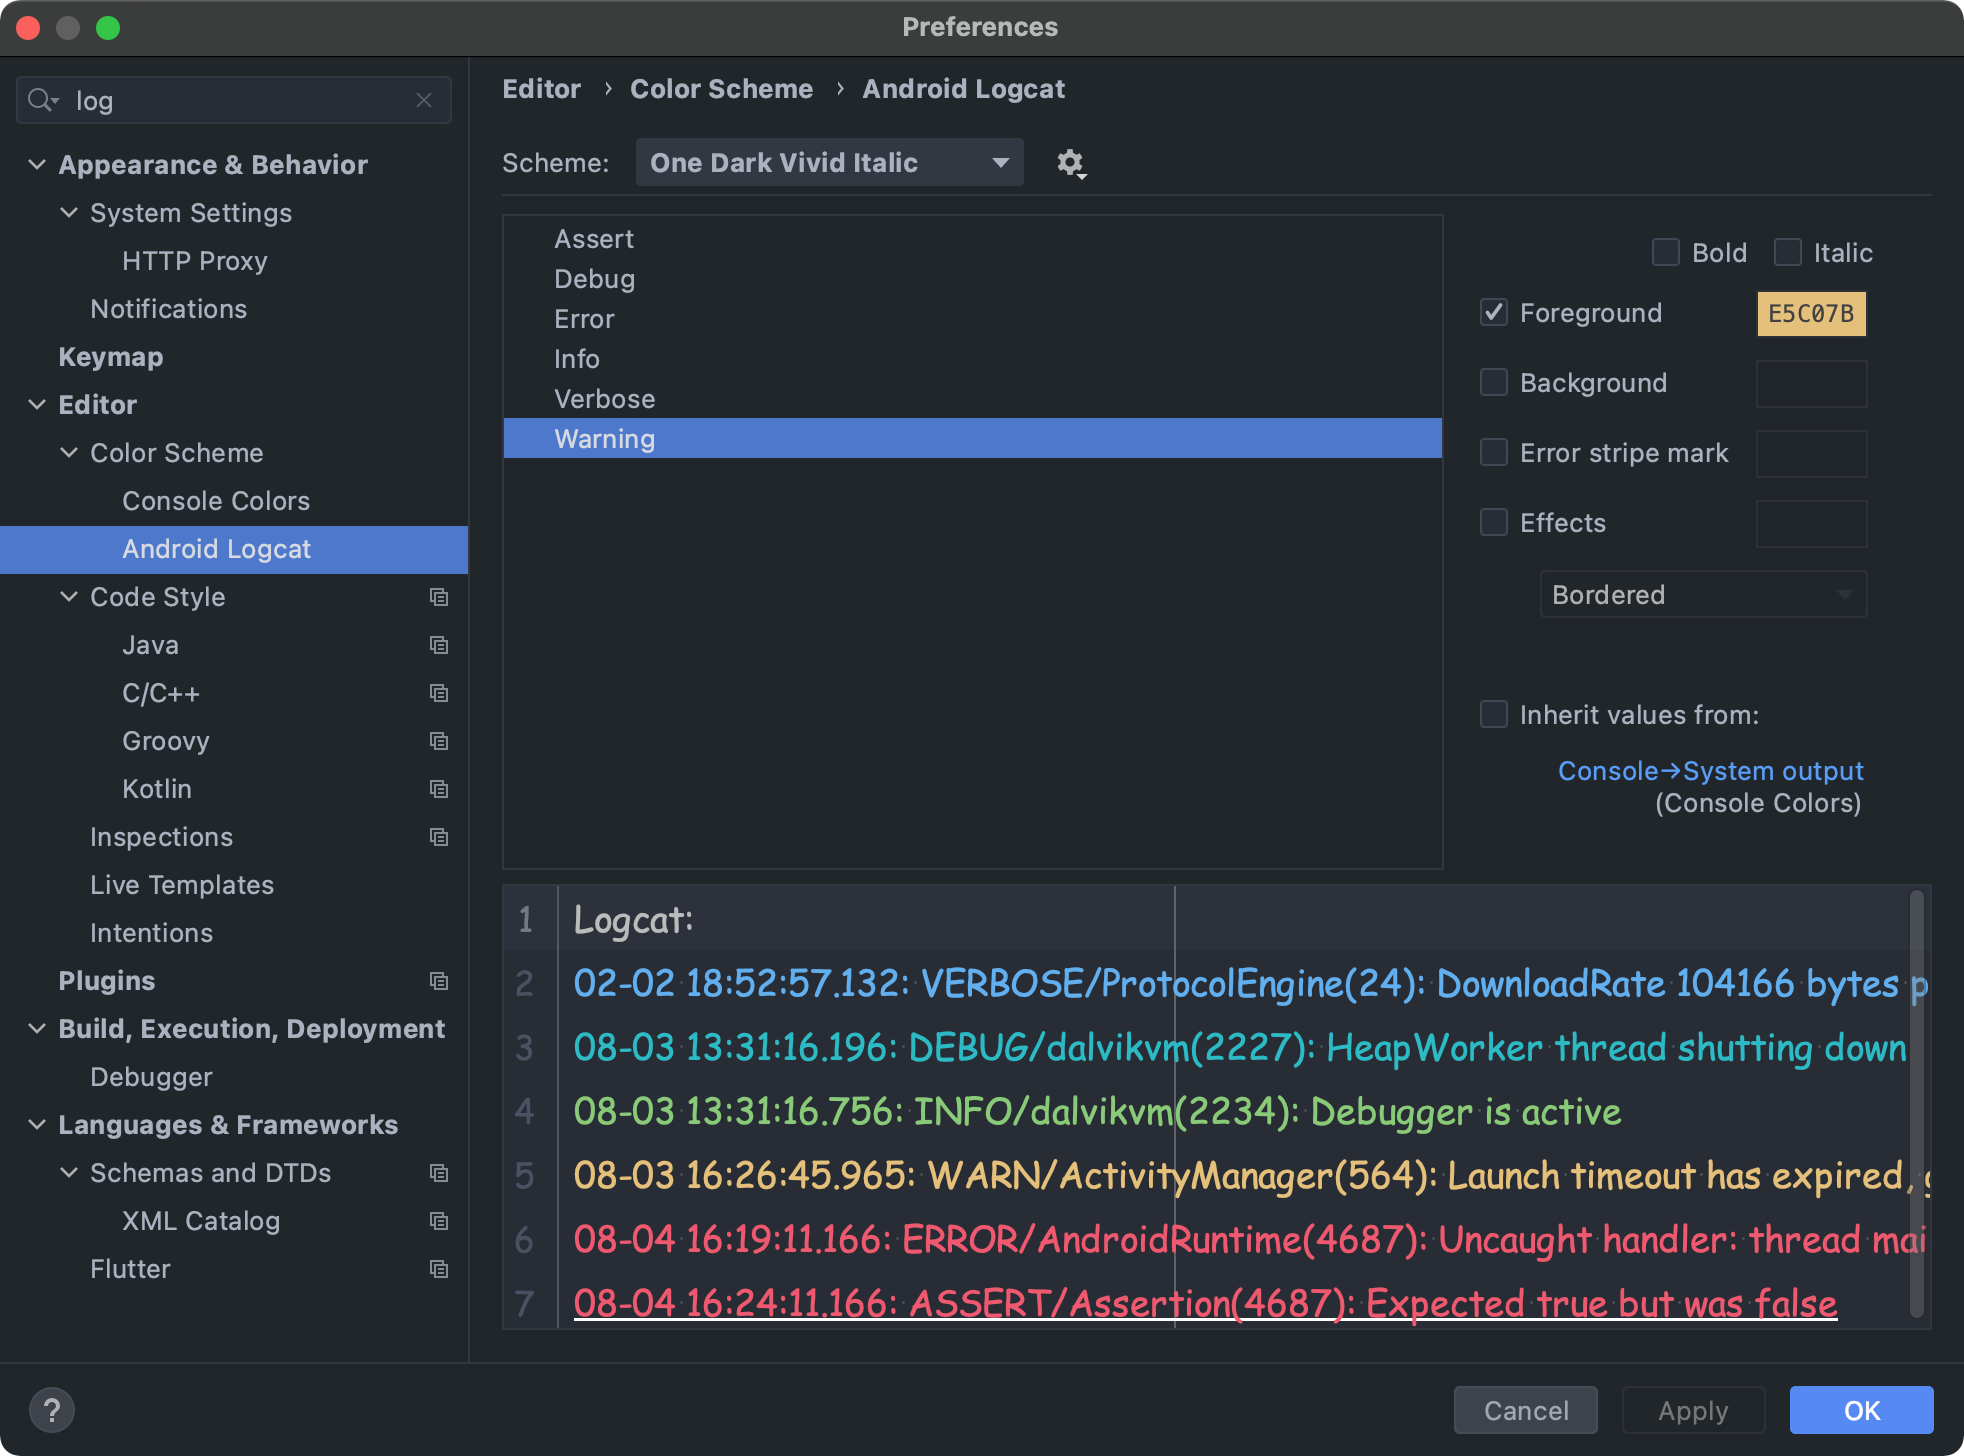This screenshot has height=1456, width=1964.
Task: Click the search magnifier icon
Action: pos(43,100)
